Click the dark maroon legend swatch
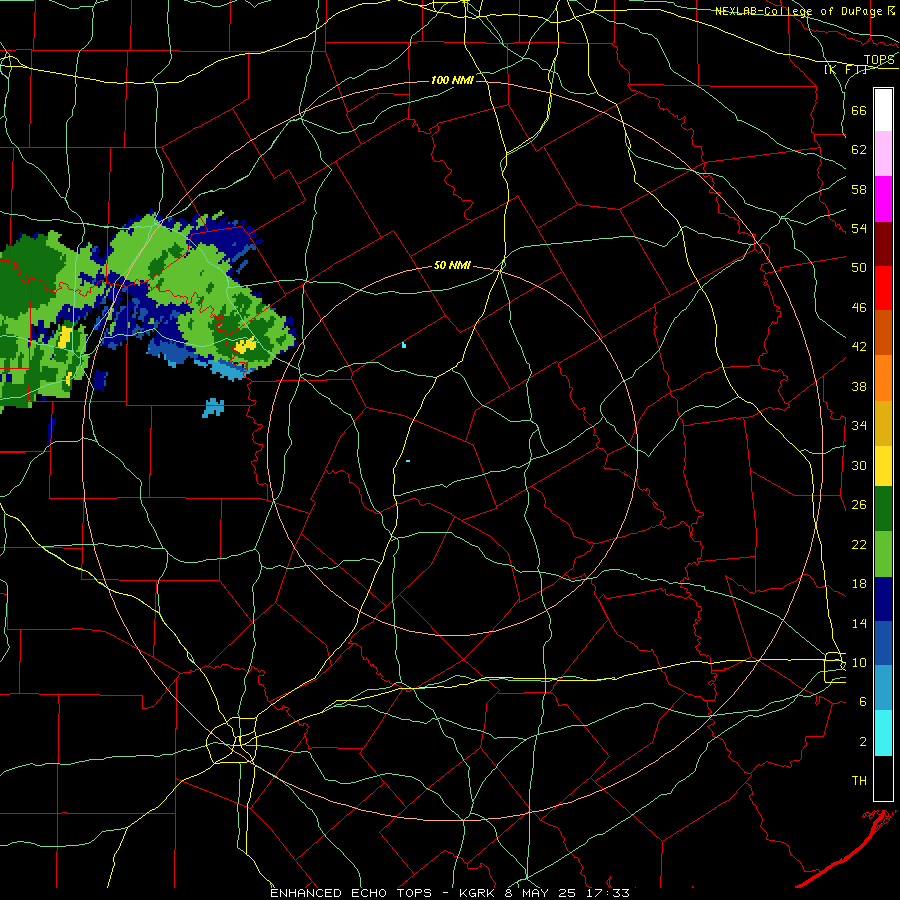 pos(883,245)
